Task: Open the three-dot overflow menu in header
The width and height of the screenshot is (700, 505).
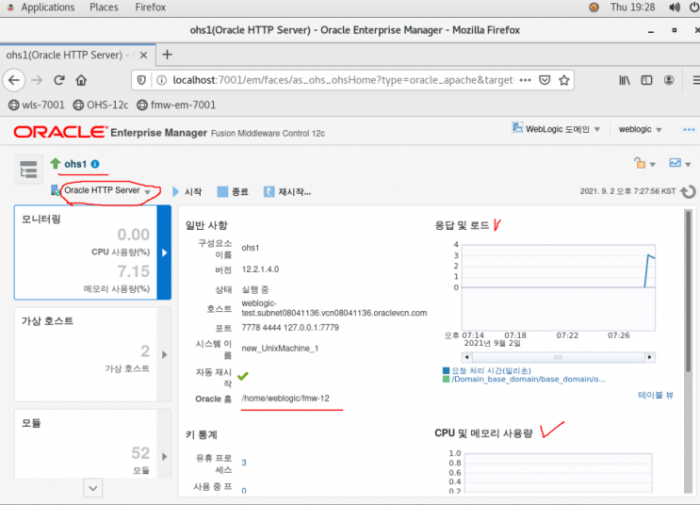Action: click(689, 129)
